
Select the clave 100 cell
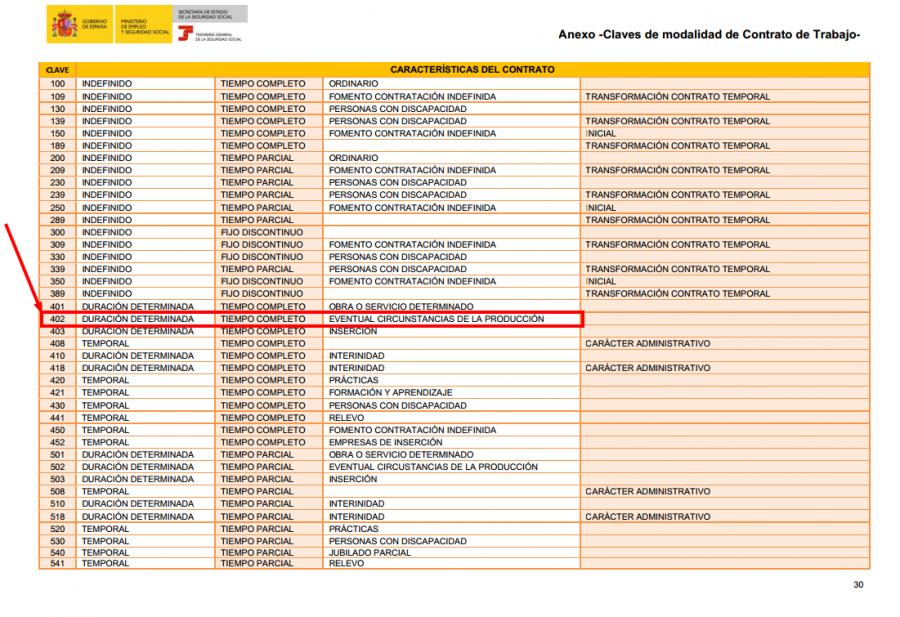[57, 80]
